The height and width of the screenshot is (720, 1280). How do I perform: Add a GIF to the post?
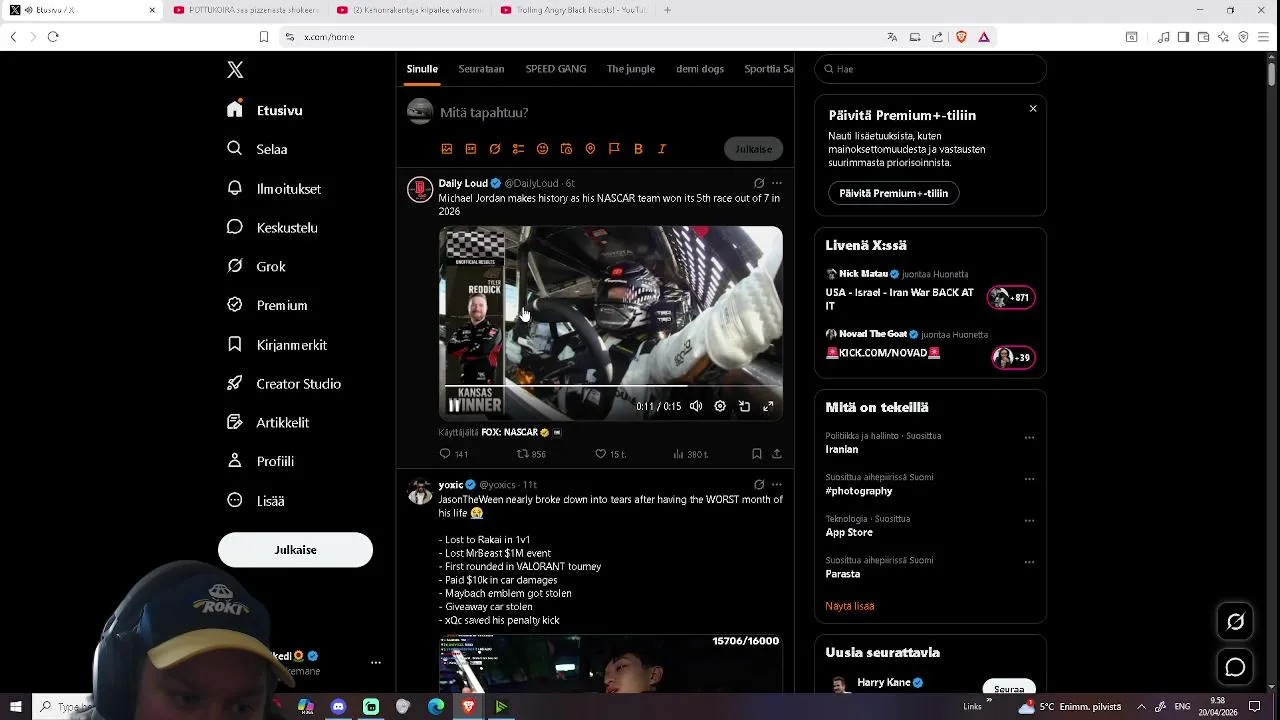point(471,149)
